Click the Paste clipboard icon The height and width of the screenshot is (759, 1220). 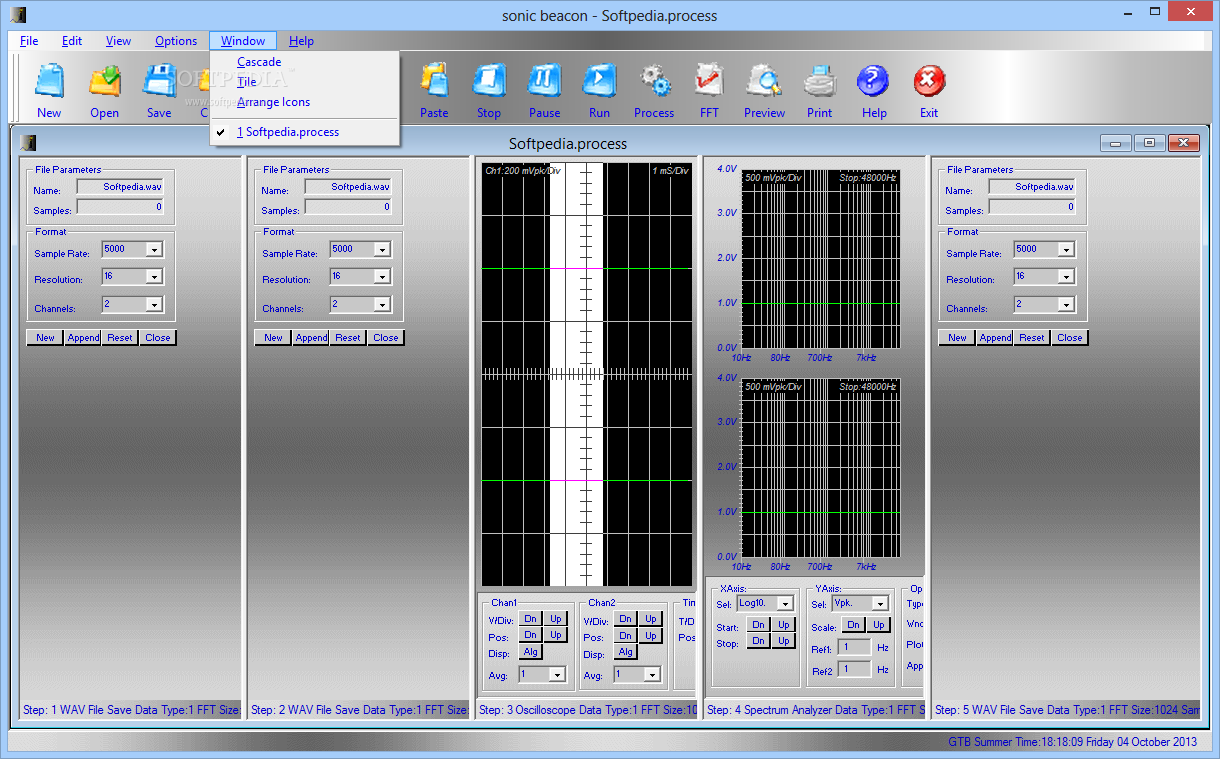click(434, 81)
